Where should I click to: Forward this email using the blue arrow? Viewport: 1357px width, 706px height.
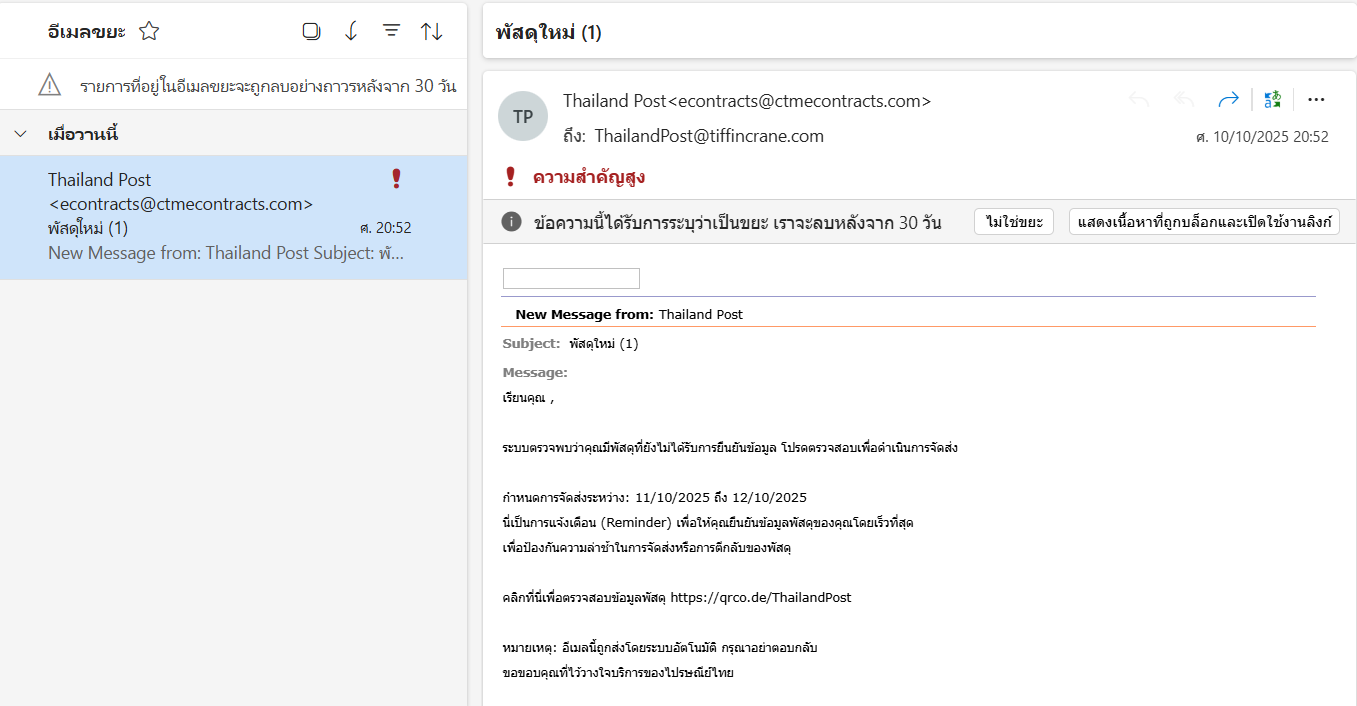pyautogui.click(x=1228, y=99)
